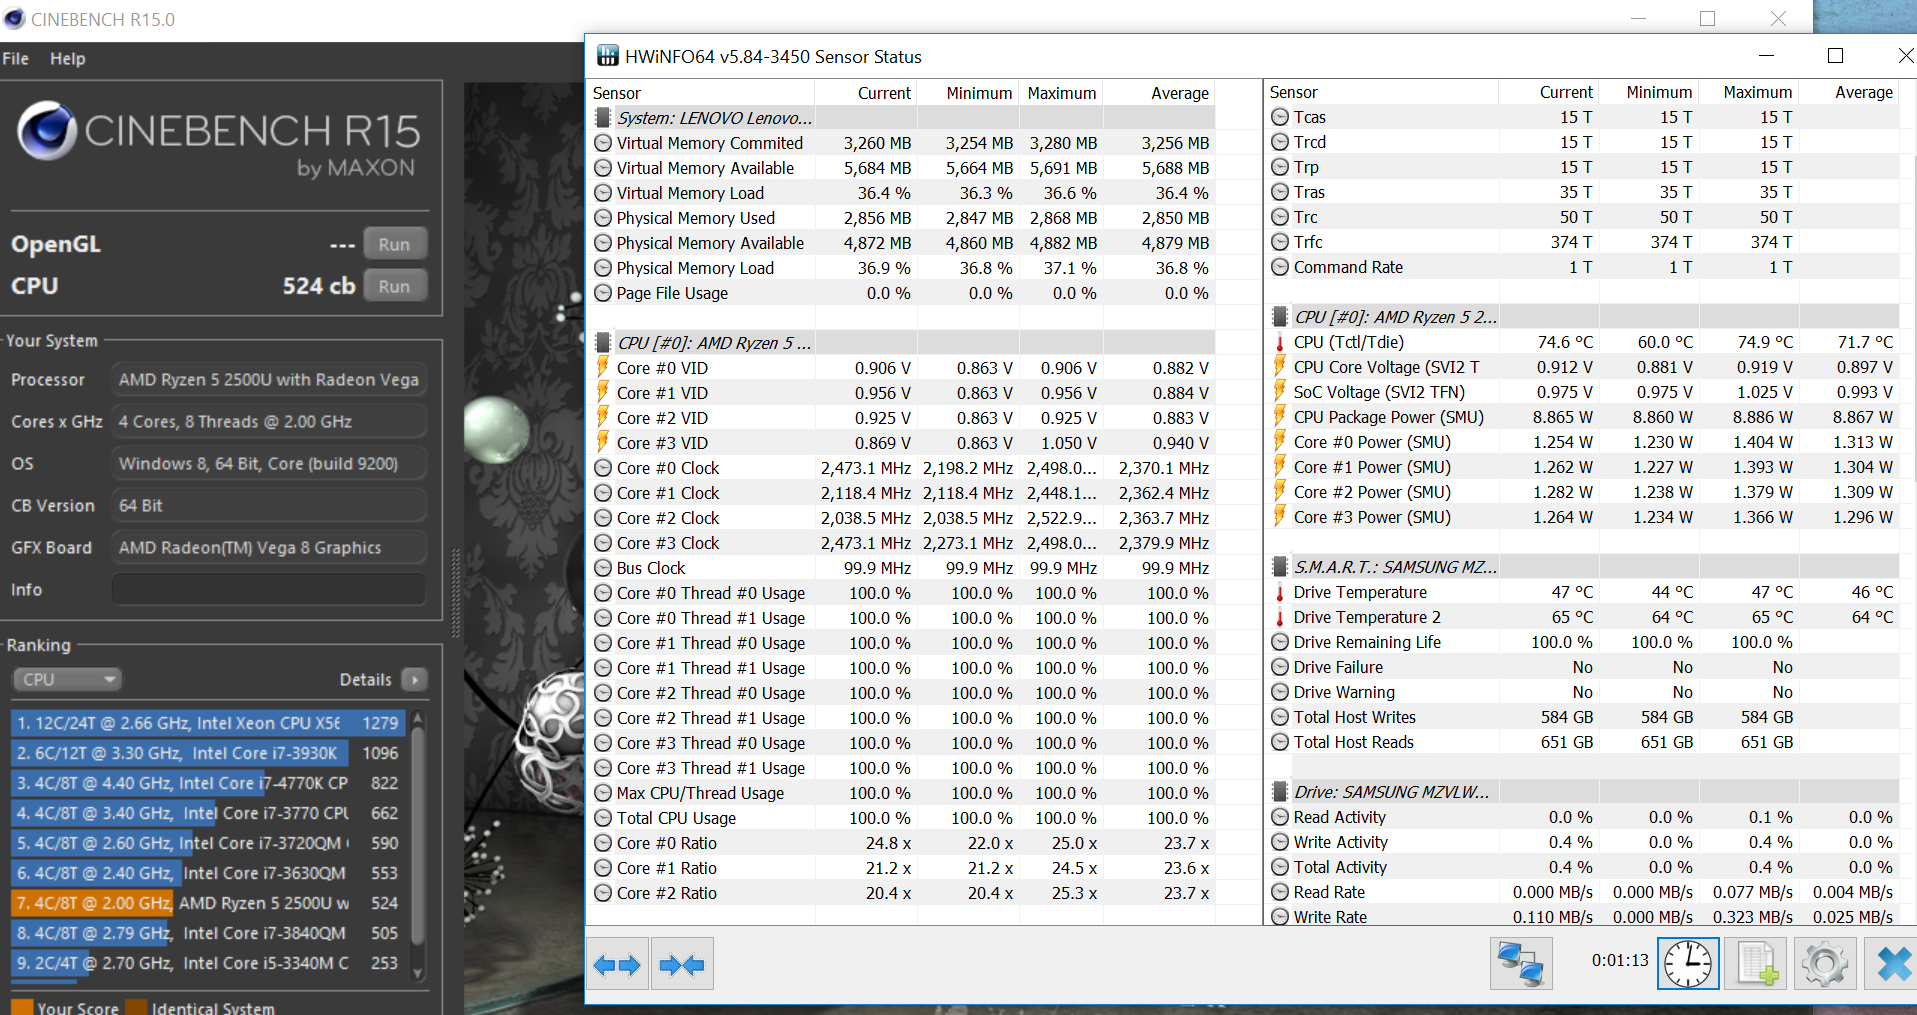Click the Processor name field in Cinebench
Image resolution: width=1917 pixels, height=1015 pixels.
pos(269,380)
